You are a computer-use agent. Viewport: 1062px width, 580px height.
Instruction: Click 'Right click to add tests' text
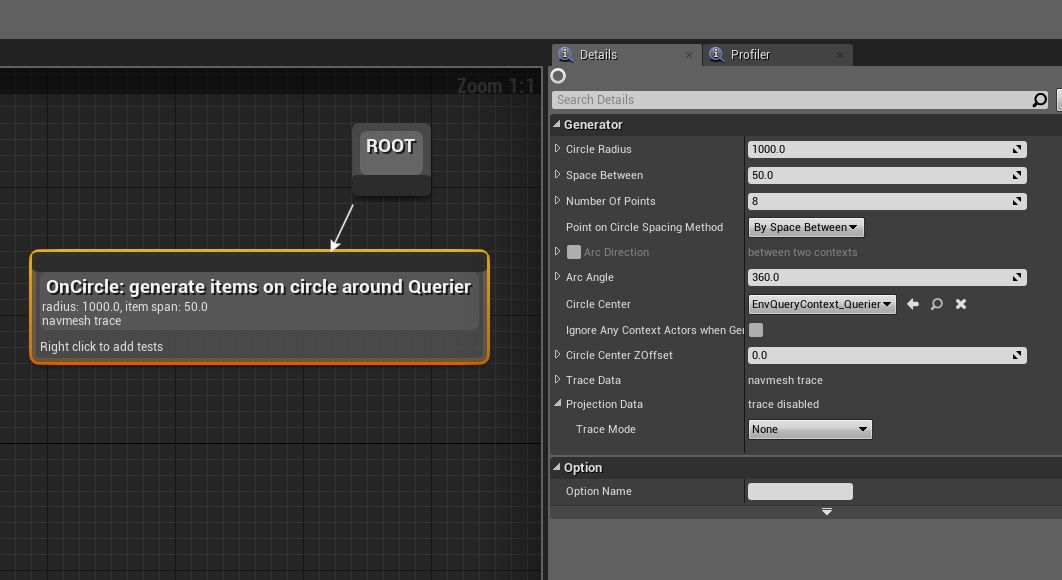click(102, 346)
